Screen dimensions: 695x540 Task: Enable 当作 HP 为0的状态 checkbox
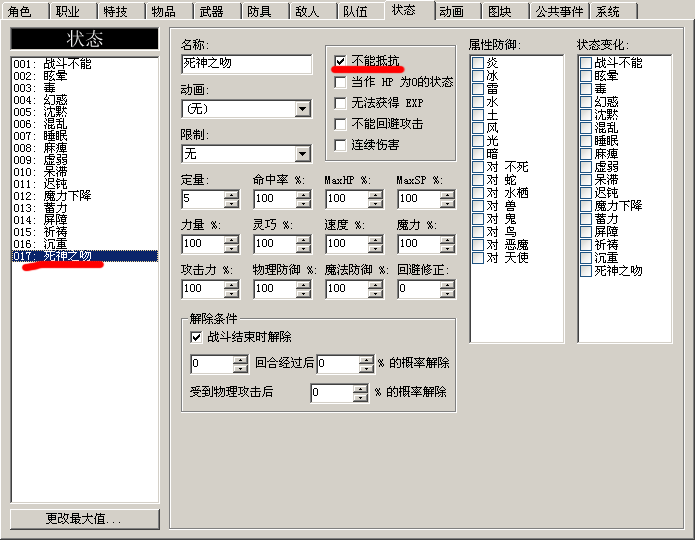tap(340, 82)
